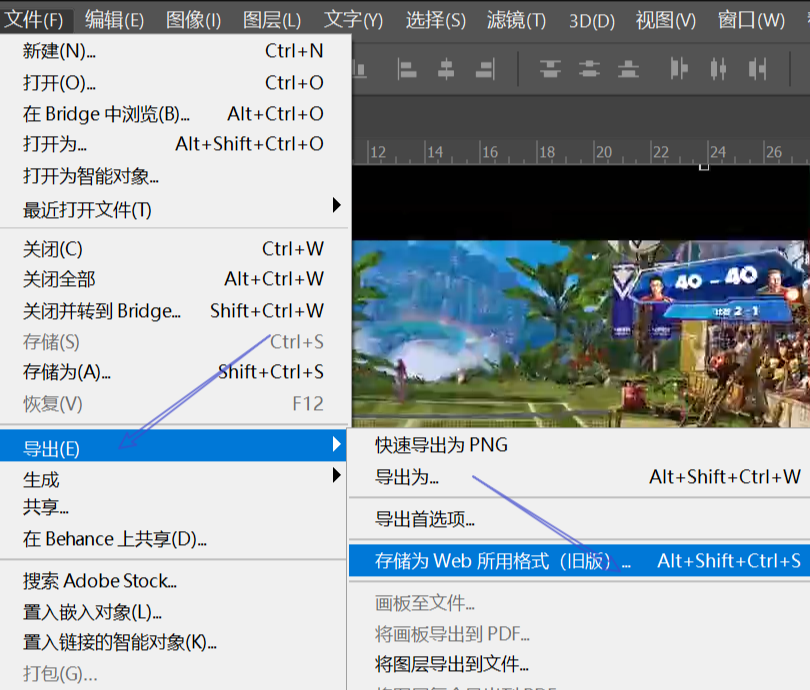The width and height of the screenshot is (810, 690).
Task: Click the distribute vertical centers icon
Action: (x=589, y=69)
